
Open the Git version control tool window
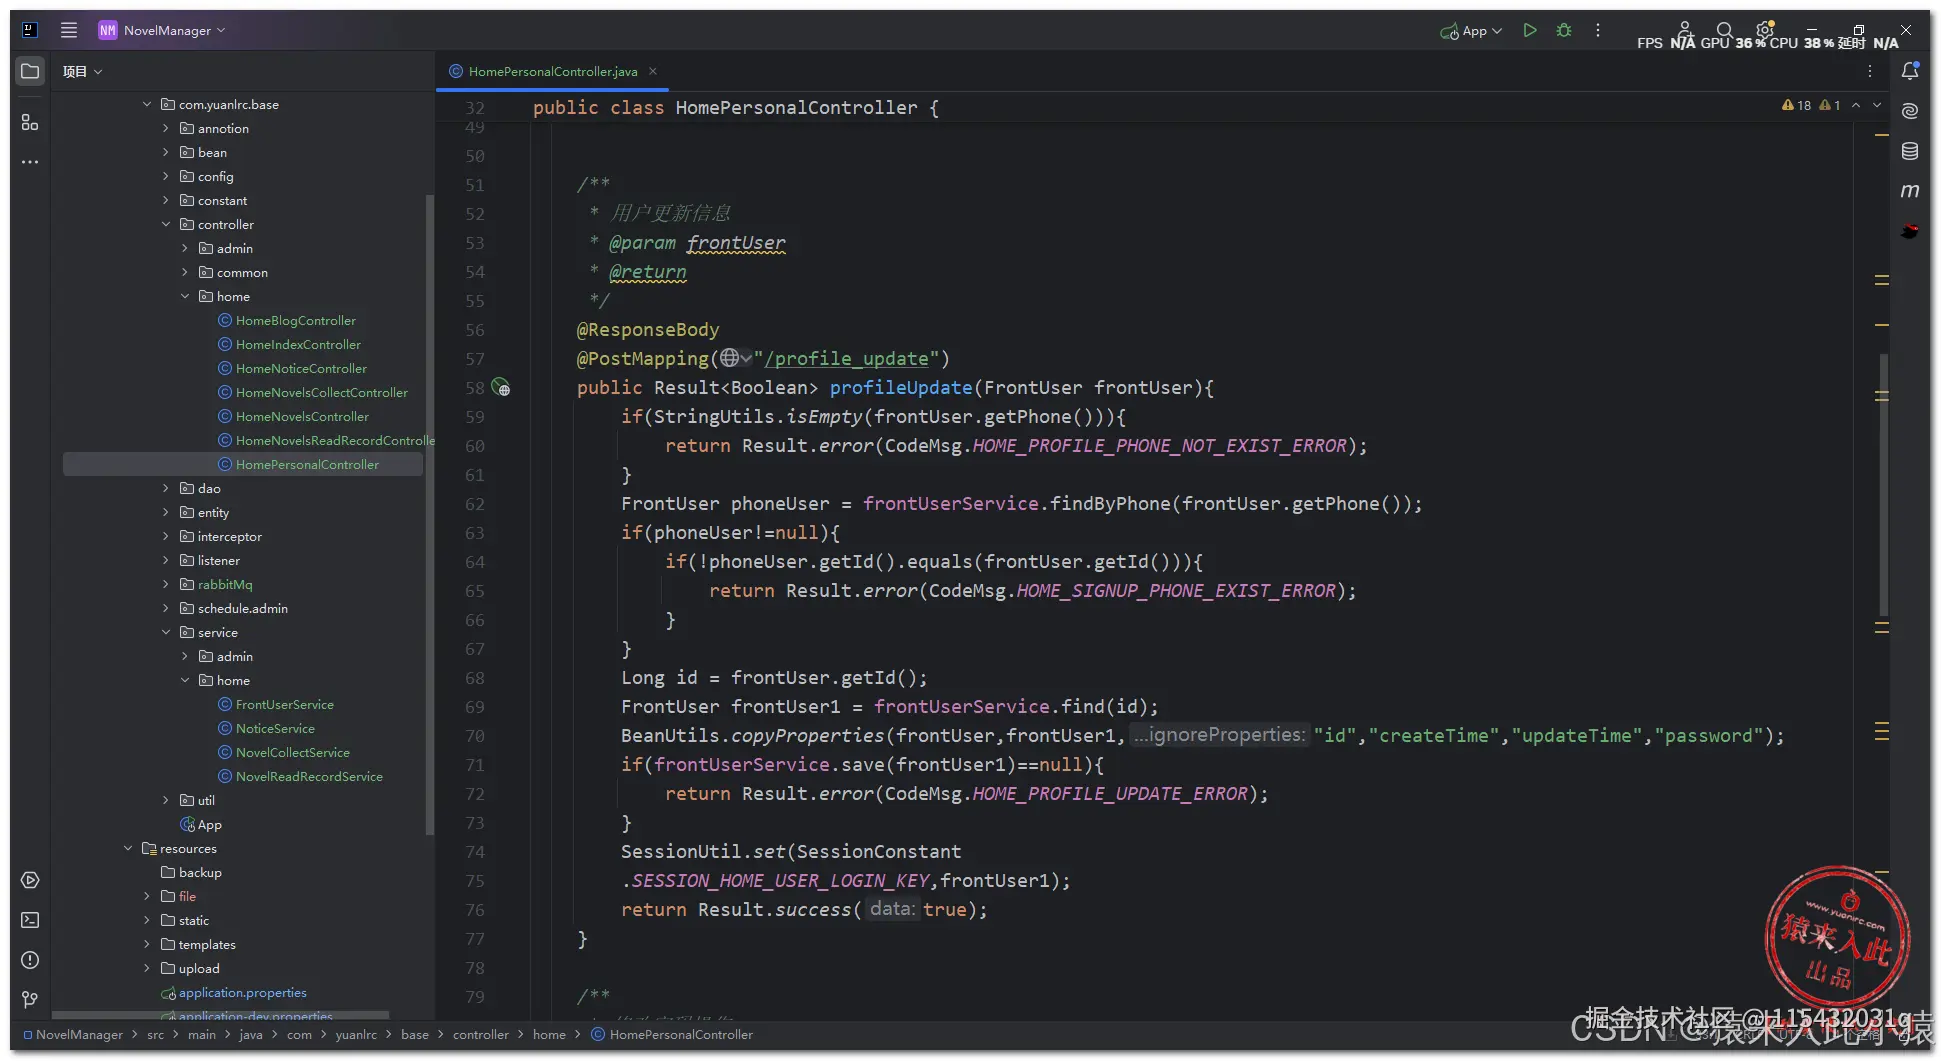30,1000
